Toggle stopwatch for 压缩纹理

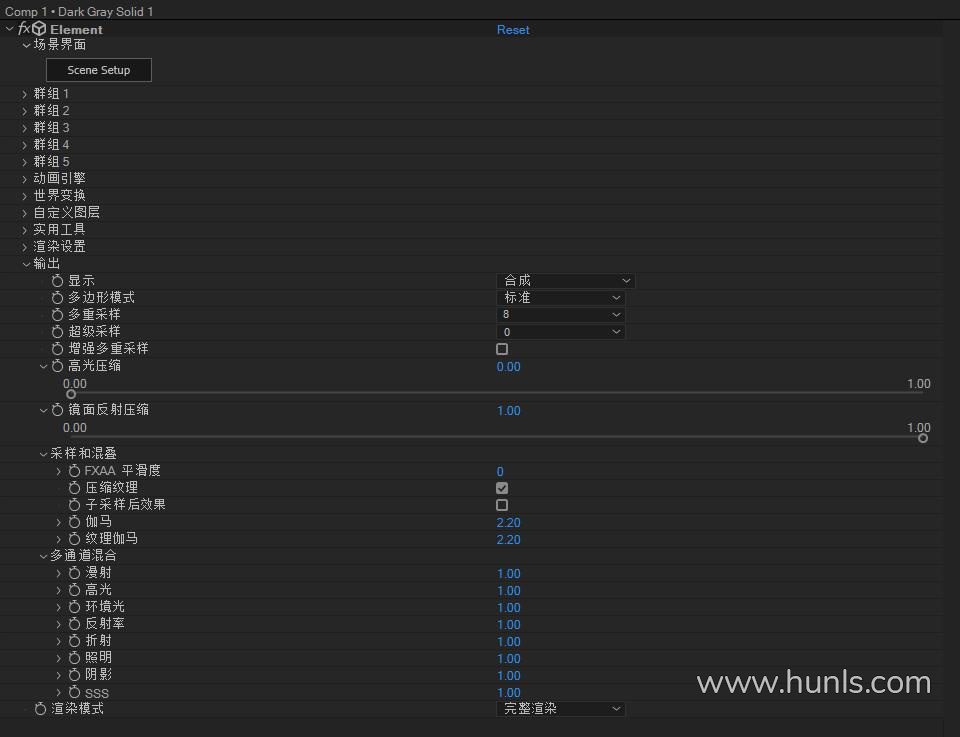75,488
